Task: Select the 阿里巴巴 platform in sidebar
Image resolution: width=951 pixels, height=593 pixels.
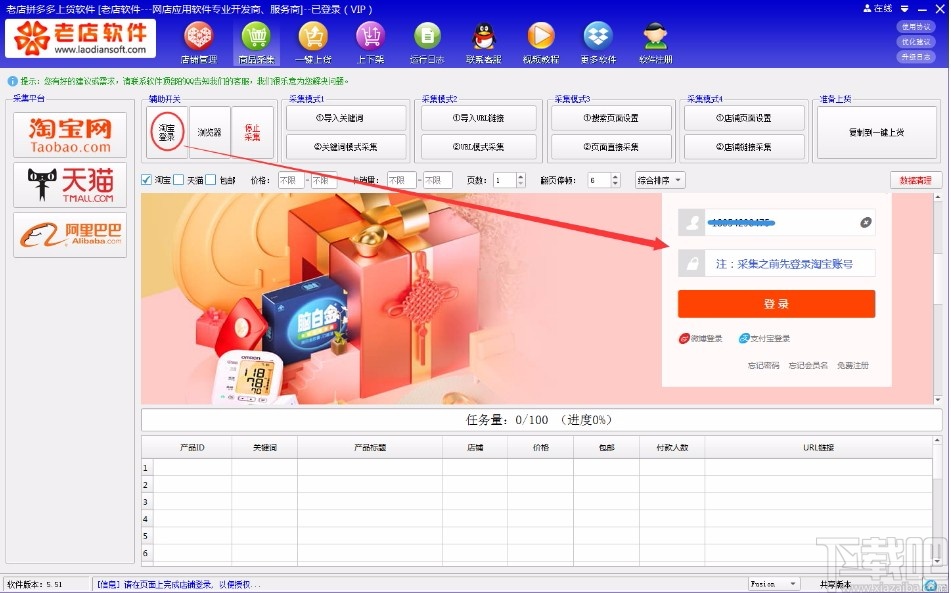Action: pyautogui.click(x=68, y=236)
